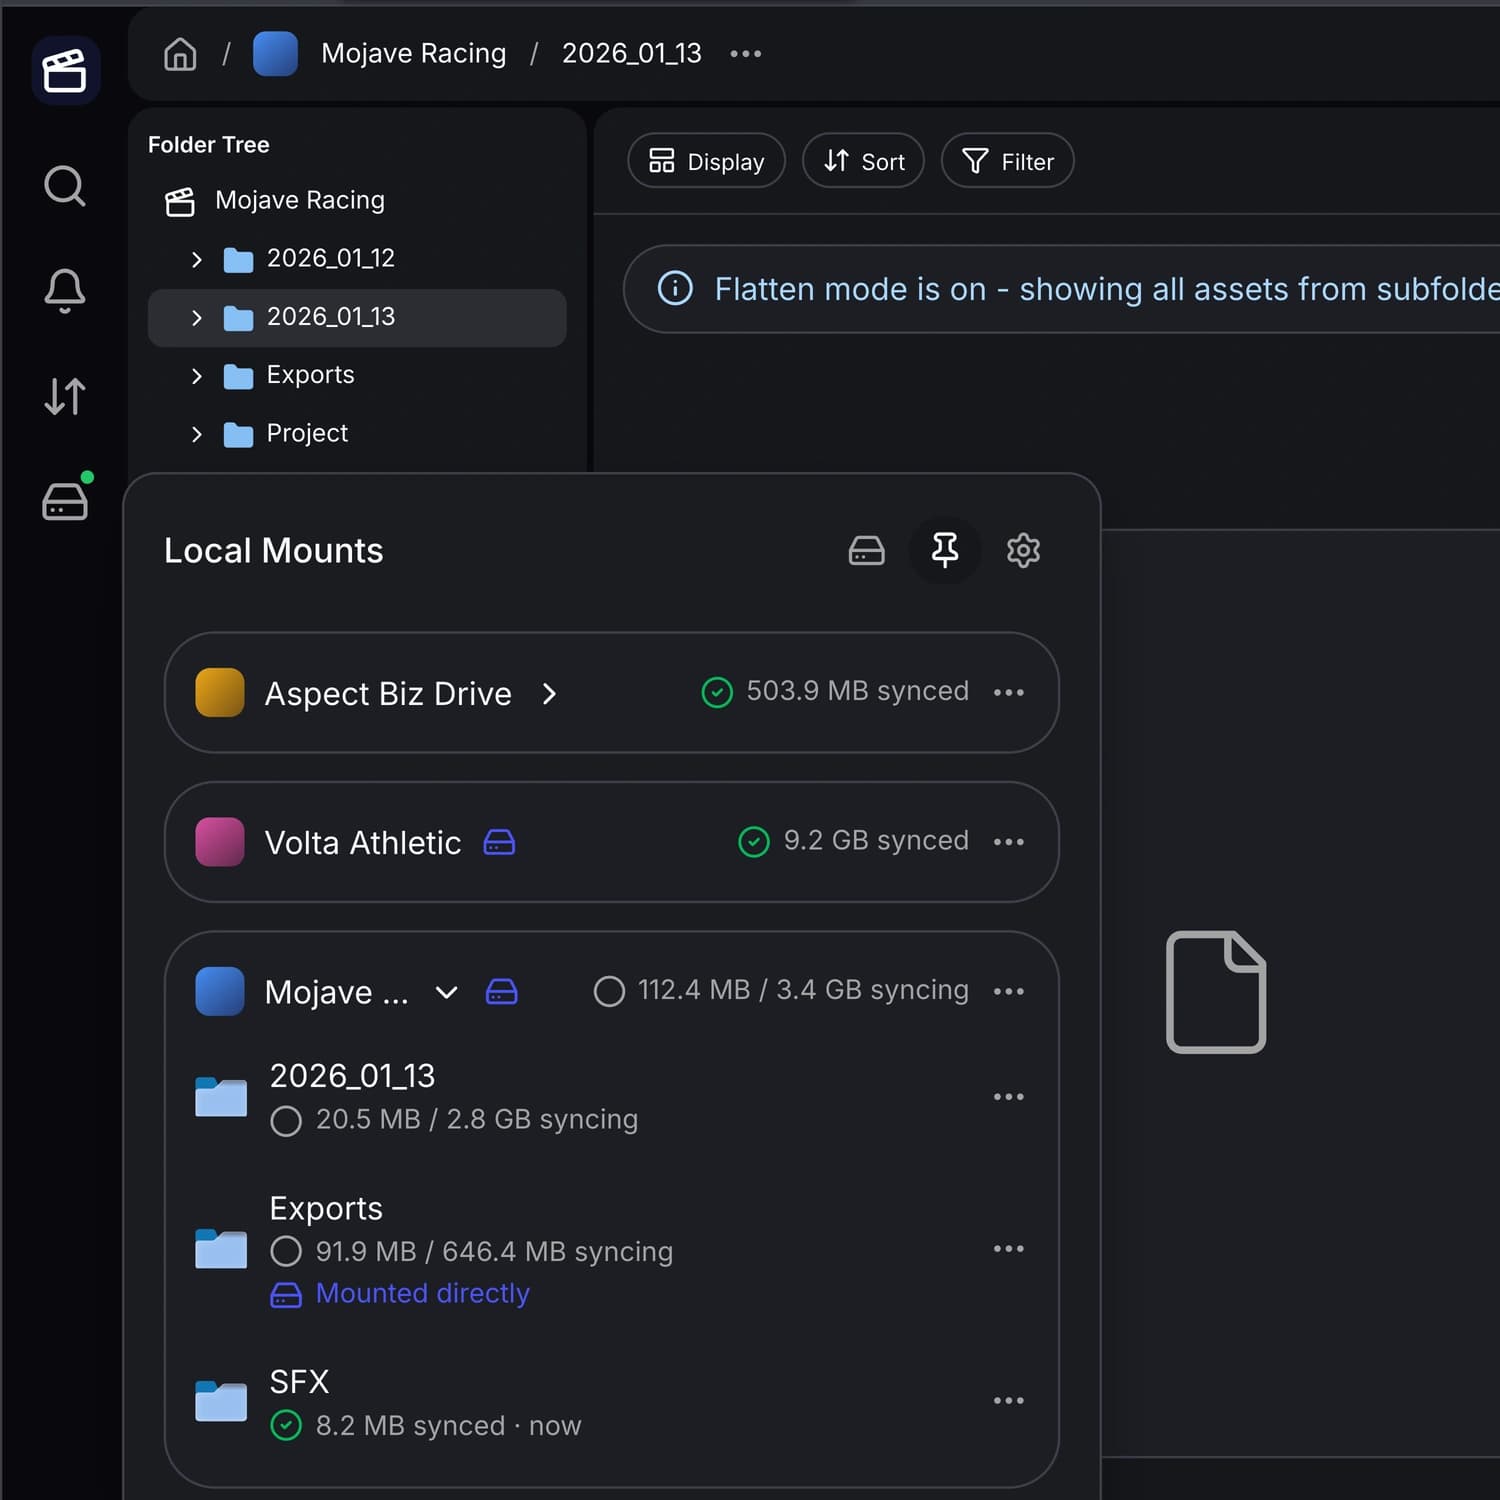Click drive icon in Local Mounts header
Screen dimensions: 1500x1500
pyautogui.click(x=867, y=550)
